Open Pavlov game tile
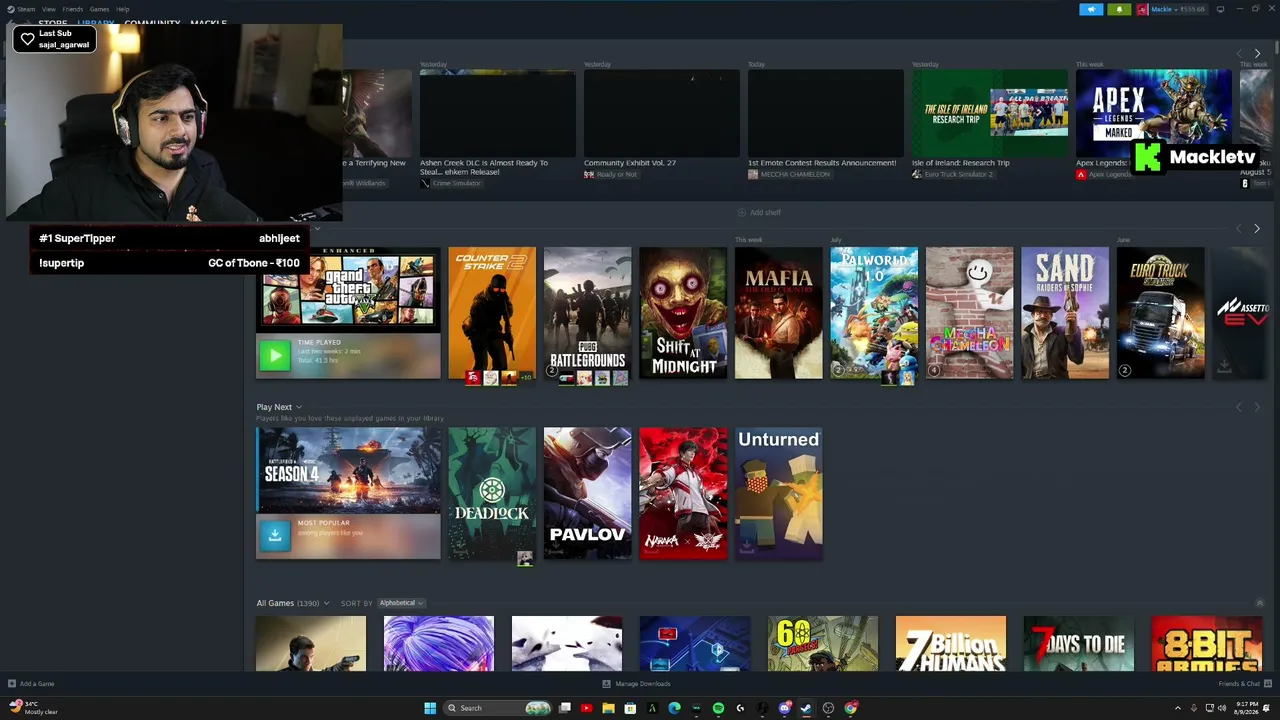 587,494
